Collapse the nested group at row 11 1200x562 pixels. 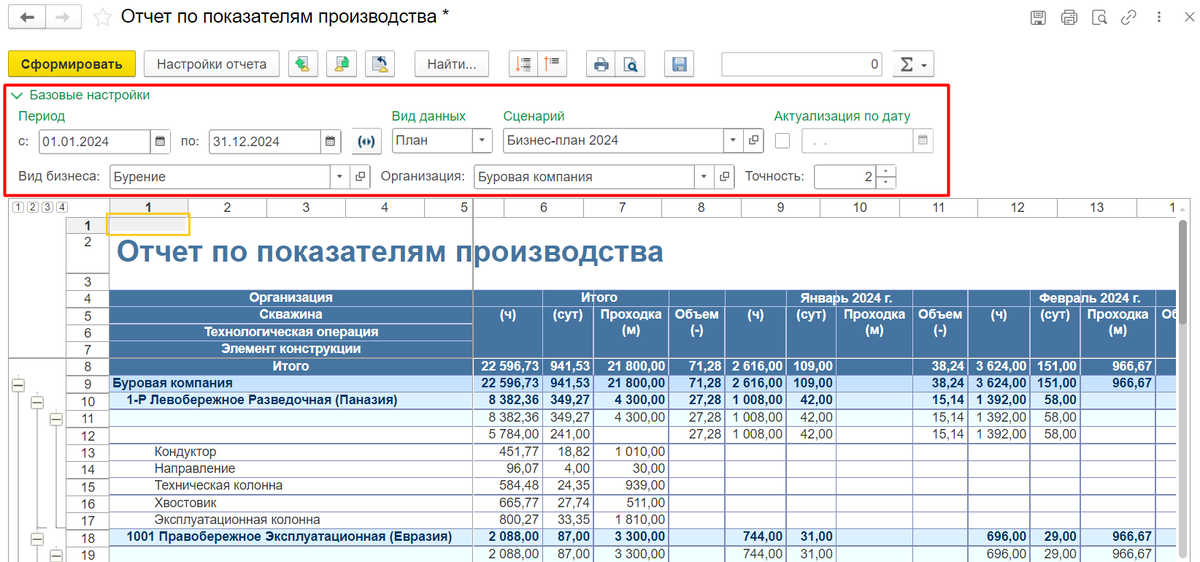(x=58, y=418)
